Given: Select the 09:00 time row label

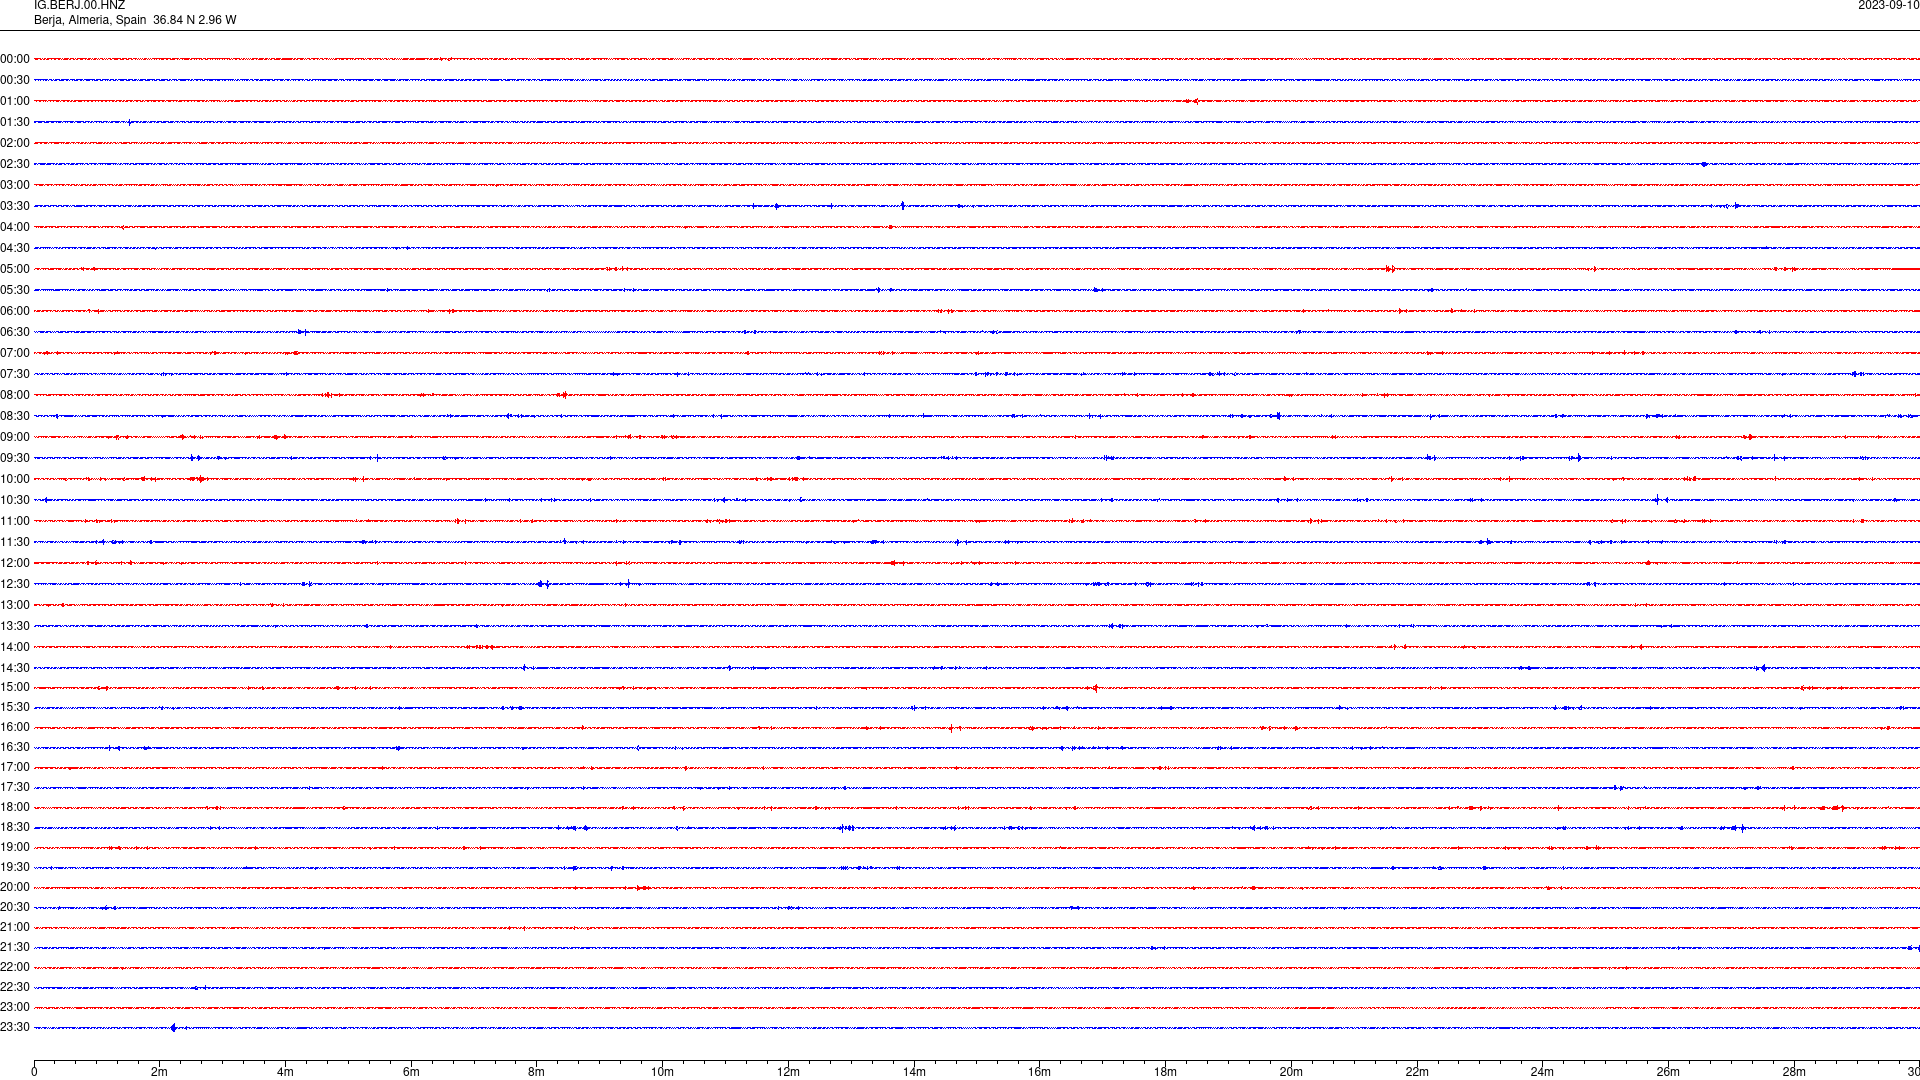Looking at the screenshot, I should (x=15, y=437).
